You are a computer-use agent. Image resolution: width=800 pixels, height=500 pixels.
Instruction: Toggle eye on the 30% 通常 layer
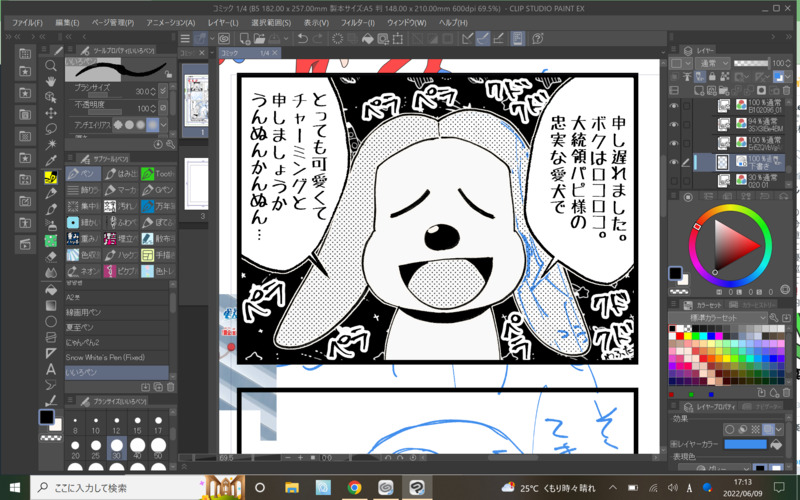(674, 181)
